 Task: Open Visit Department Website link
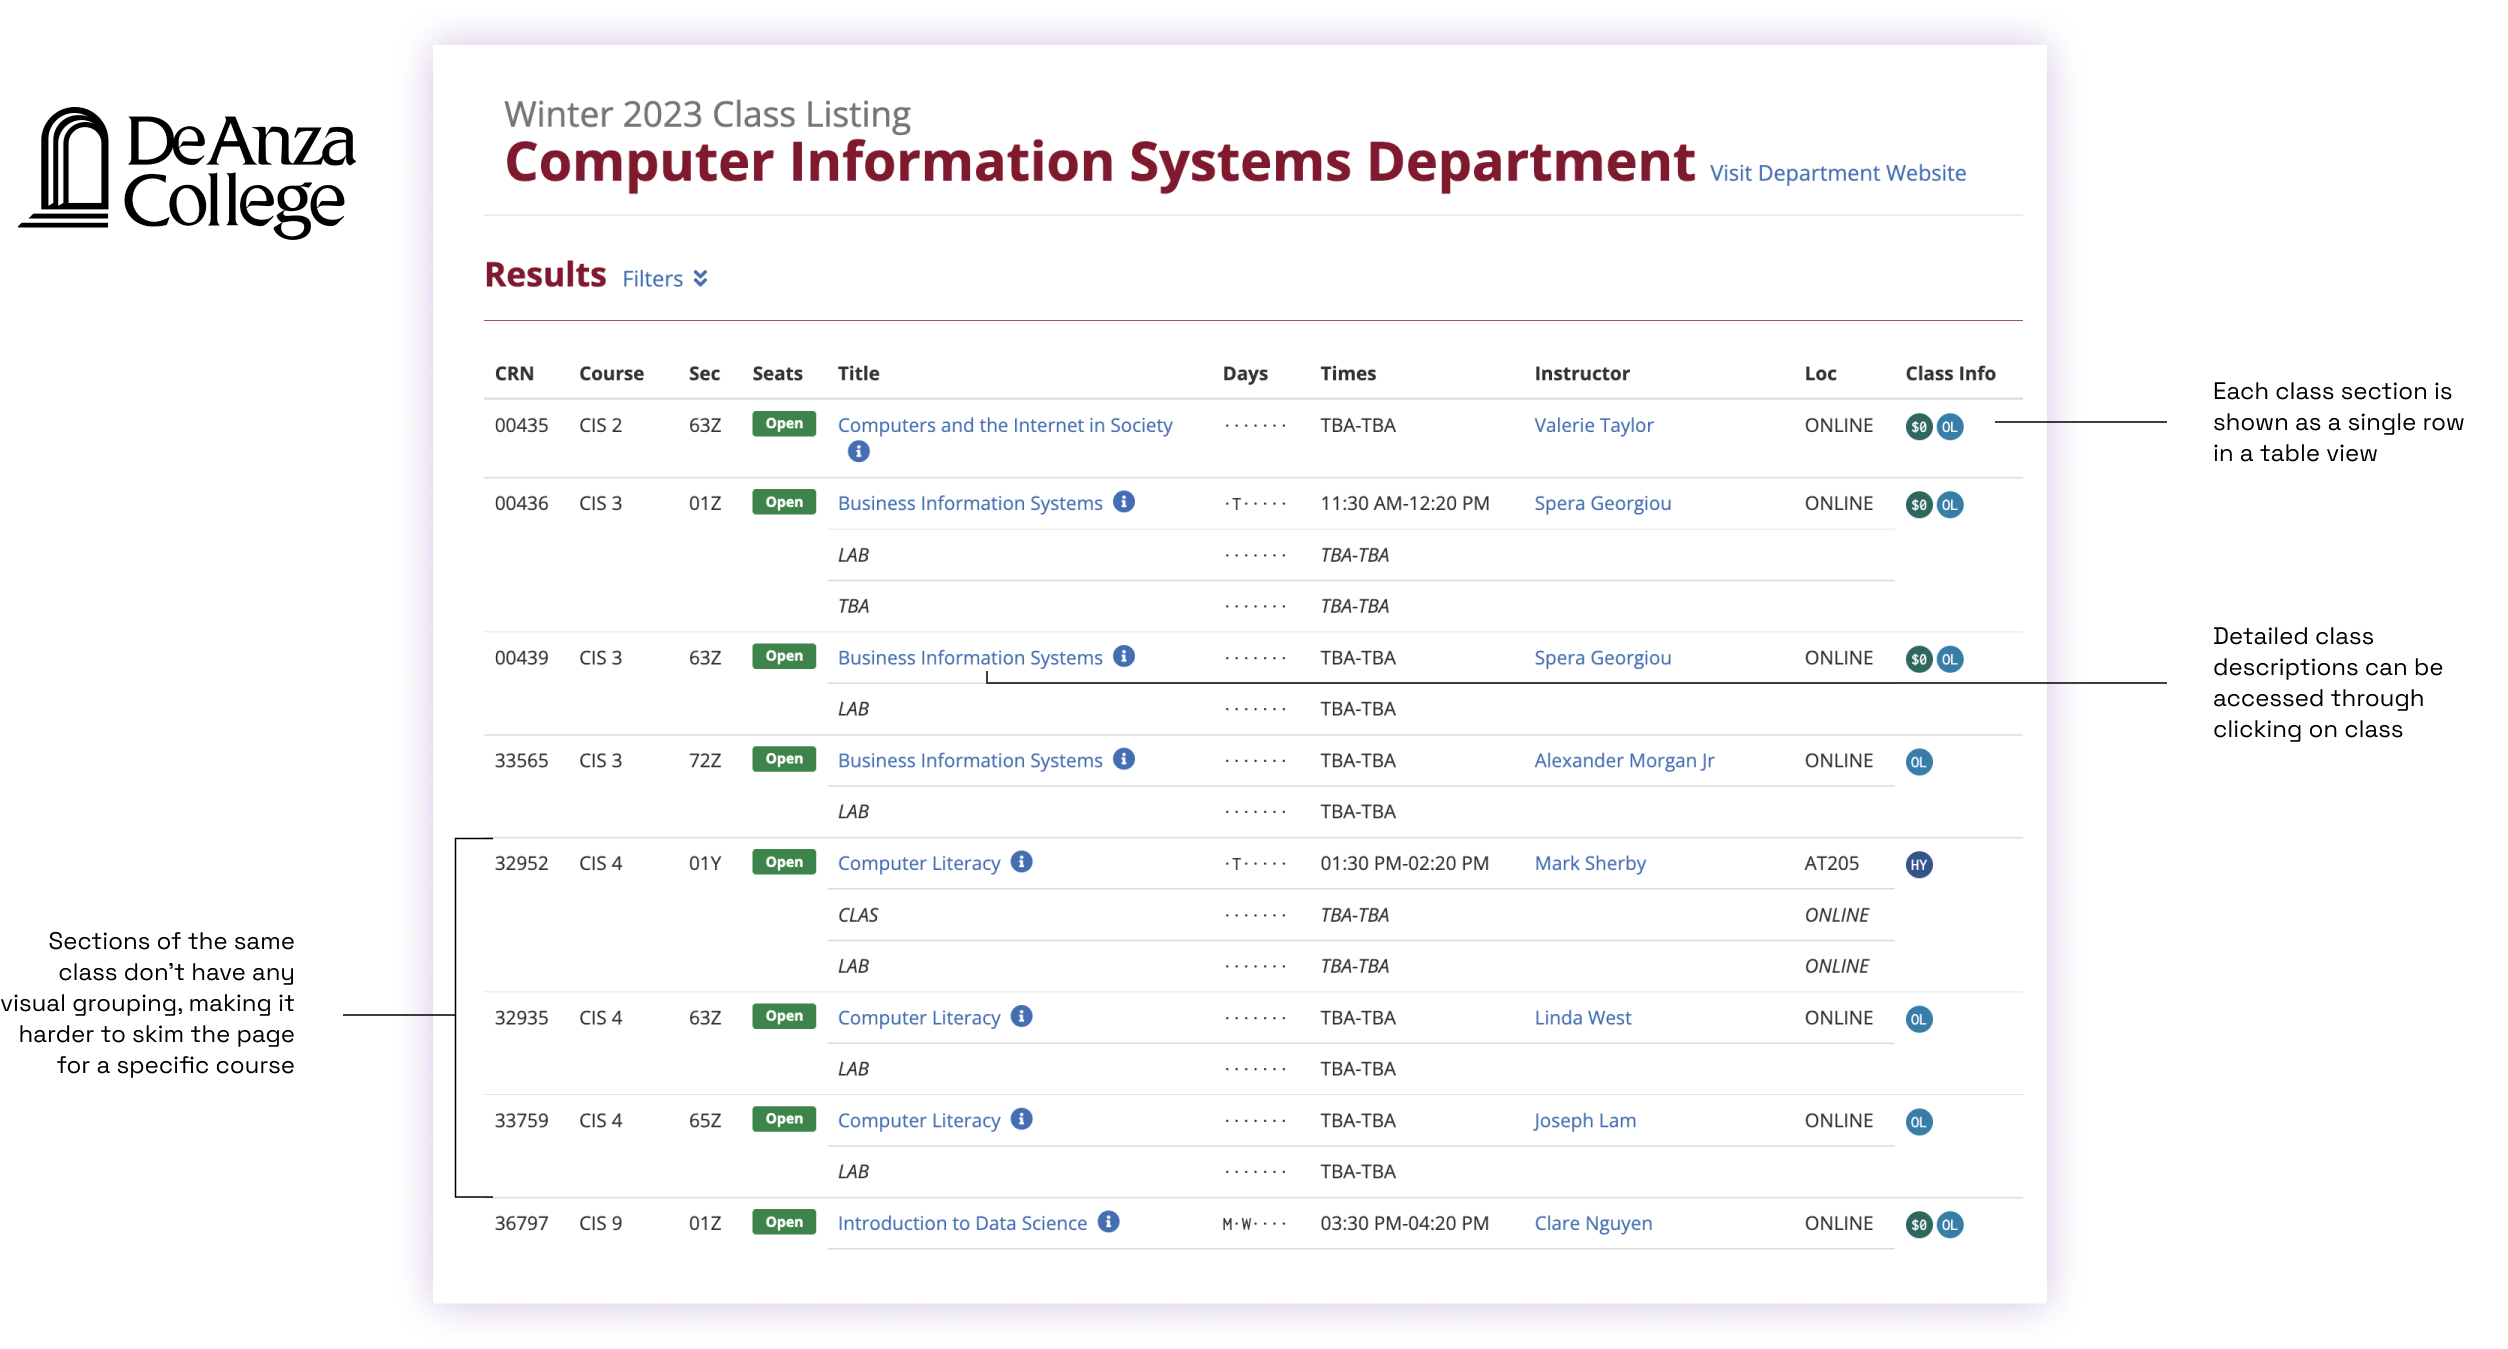click(1837, 173)
